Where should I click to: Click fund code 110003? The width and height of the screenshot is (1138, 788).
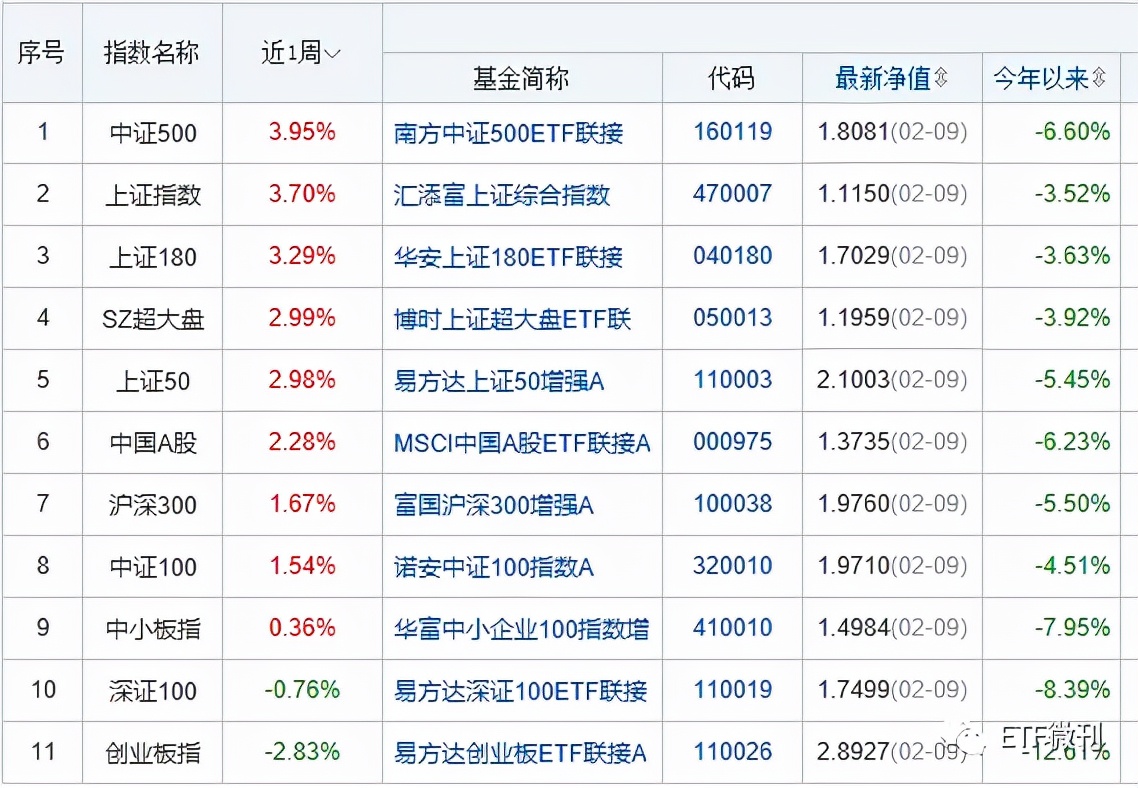point(732,379)
